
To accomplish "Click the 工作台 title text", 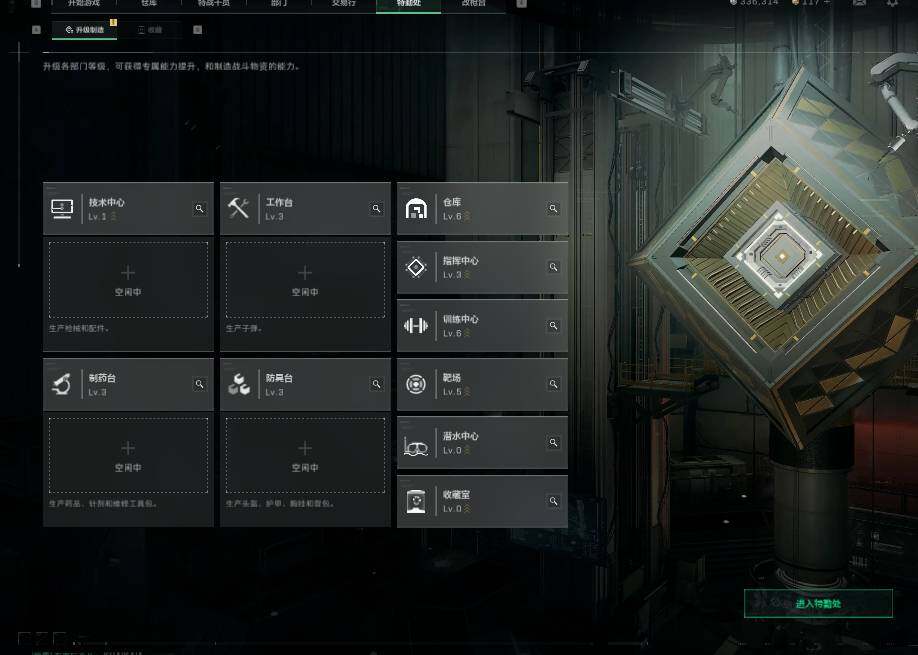I will click(x=279, y=202).
